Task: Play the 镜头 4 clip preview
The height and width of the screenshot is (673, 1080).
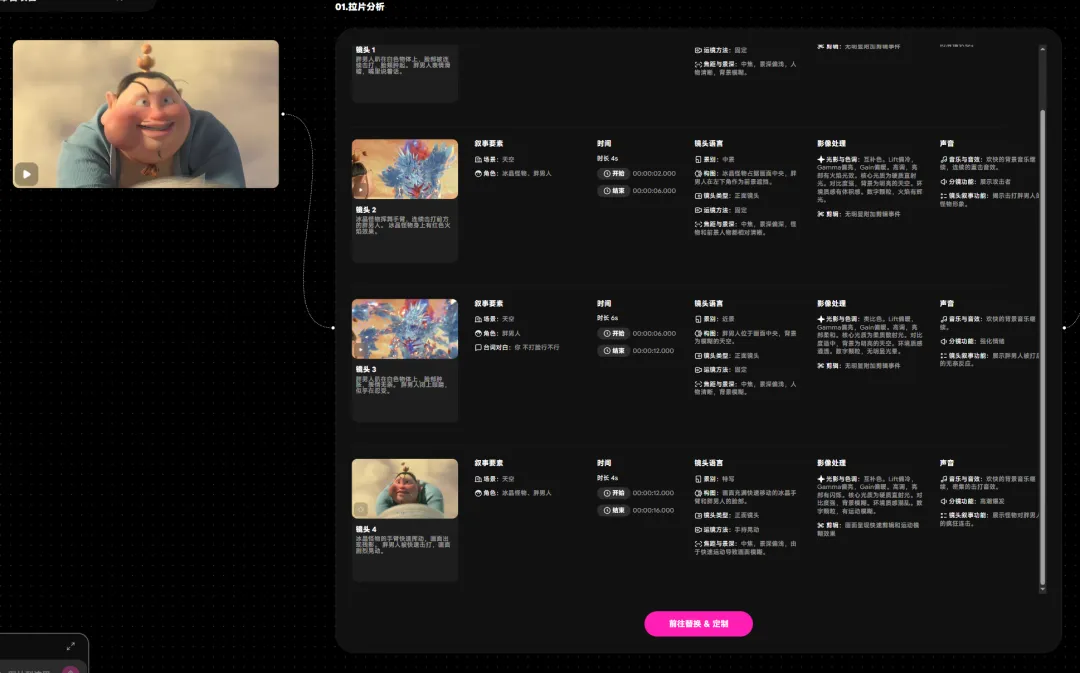Action: pyautogui.click(x=360, y=509)
